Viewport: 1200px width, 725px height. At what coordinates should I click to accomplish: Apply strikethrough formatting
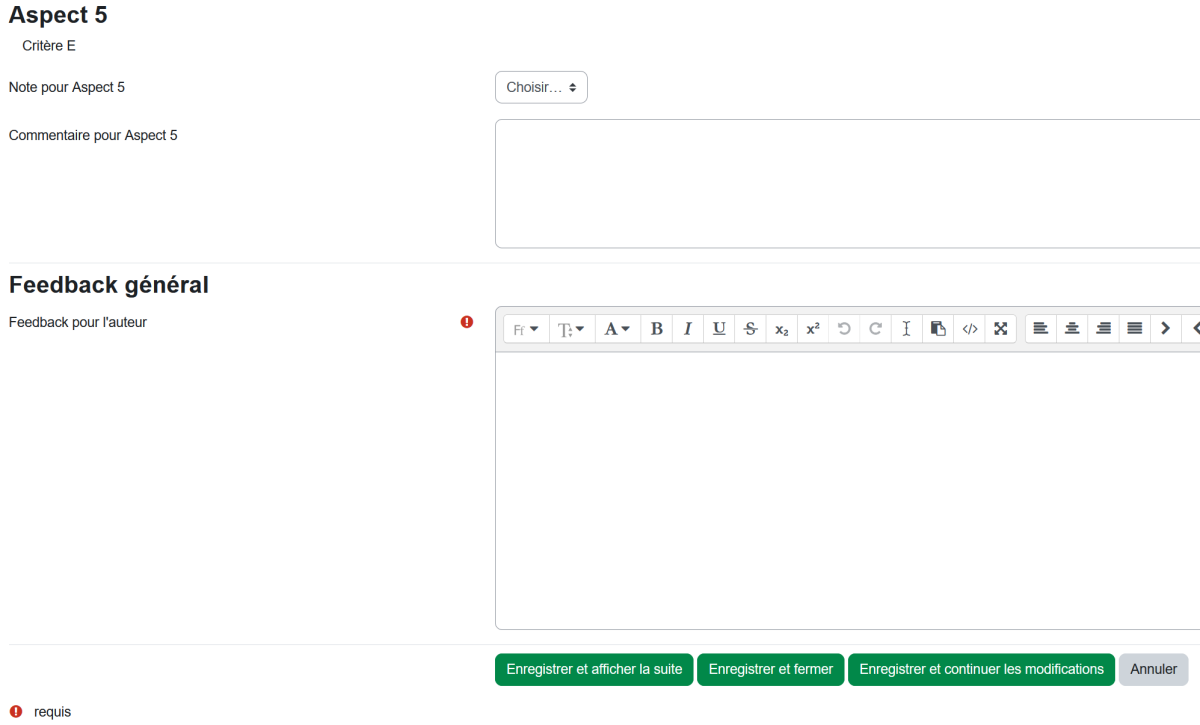[x=750, y=329]
